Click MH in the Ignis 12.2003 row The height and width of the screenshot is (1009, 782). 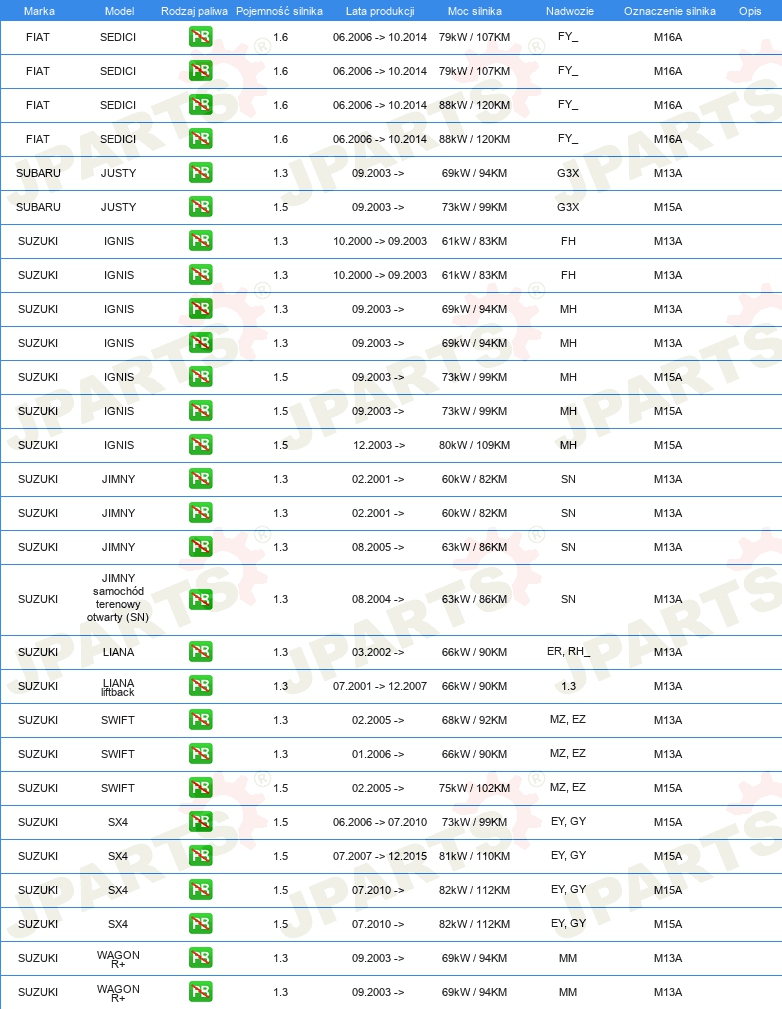(568, 445)
